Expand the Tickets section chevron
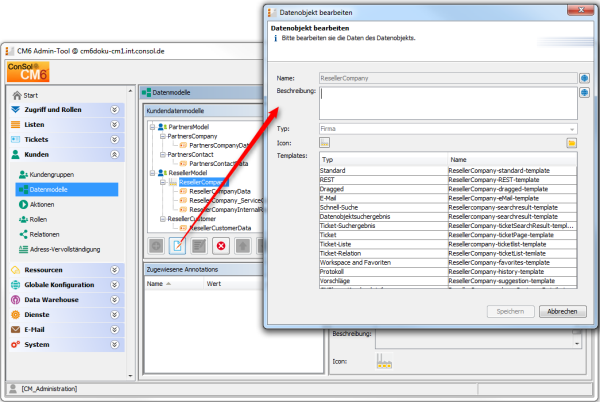The height and width of the screenshot is (402, 600). pyautogui.click(x=114, y=140)
